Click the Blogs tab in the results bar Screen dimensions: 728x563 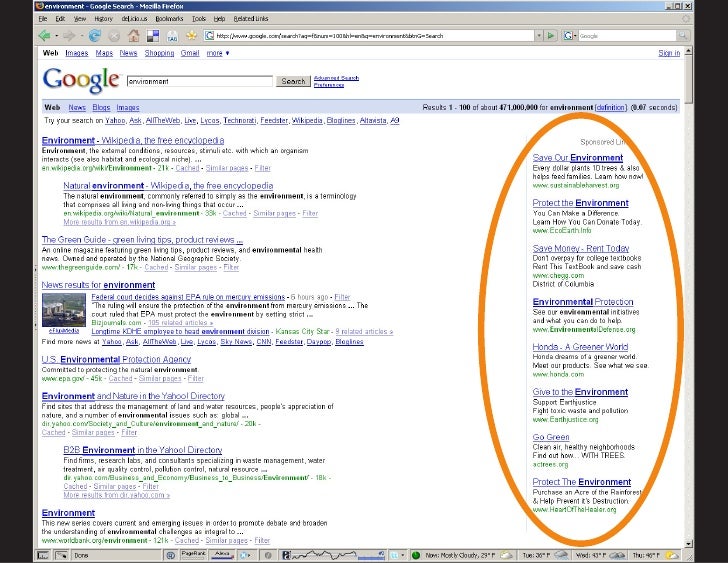click(101, 107)
